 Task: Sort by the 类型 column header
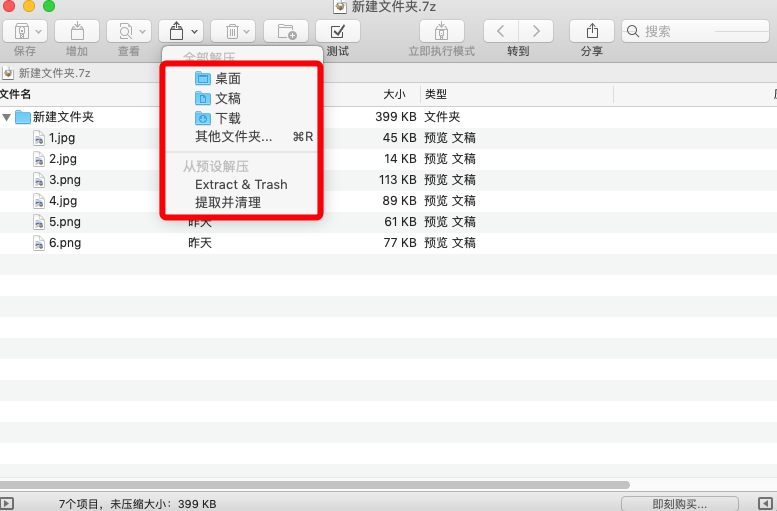pos(436,94)
